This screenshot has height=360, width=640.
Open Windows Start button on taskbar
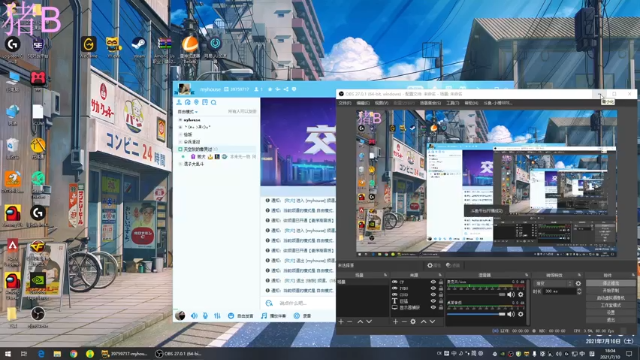(8, 353)
